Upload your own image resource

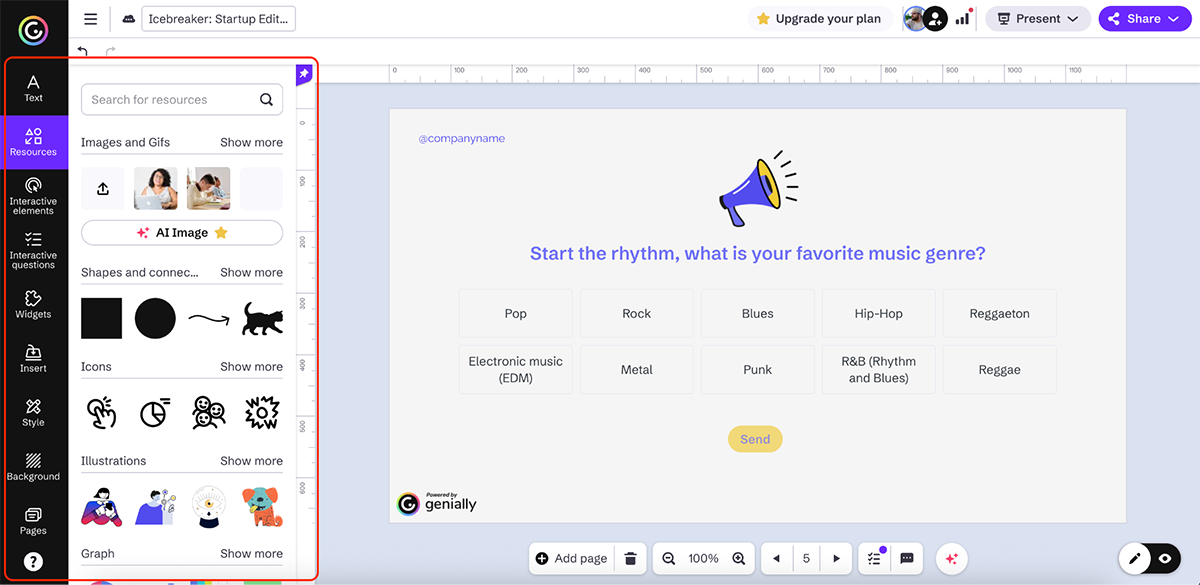click(103, 188)
